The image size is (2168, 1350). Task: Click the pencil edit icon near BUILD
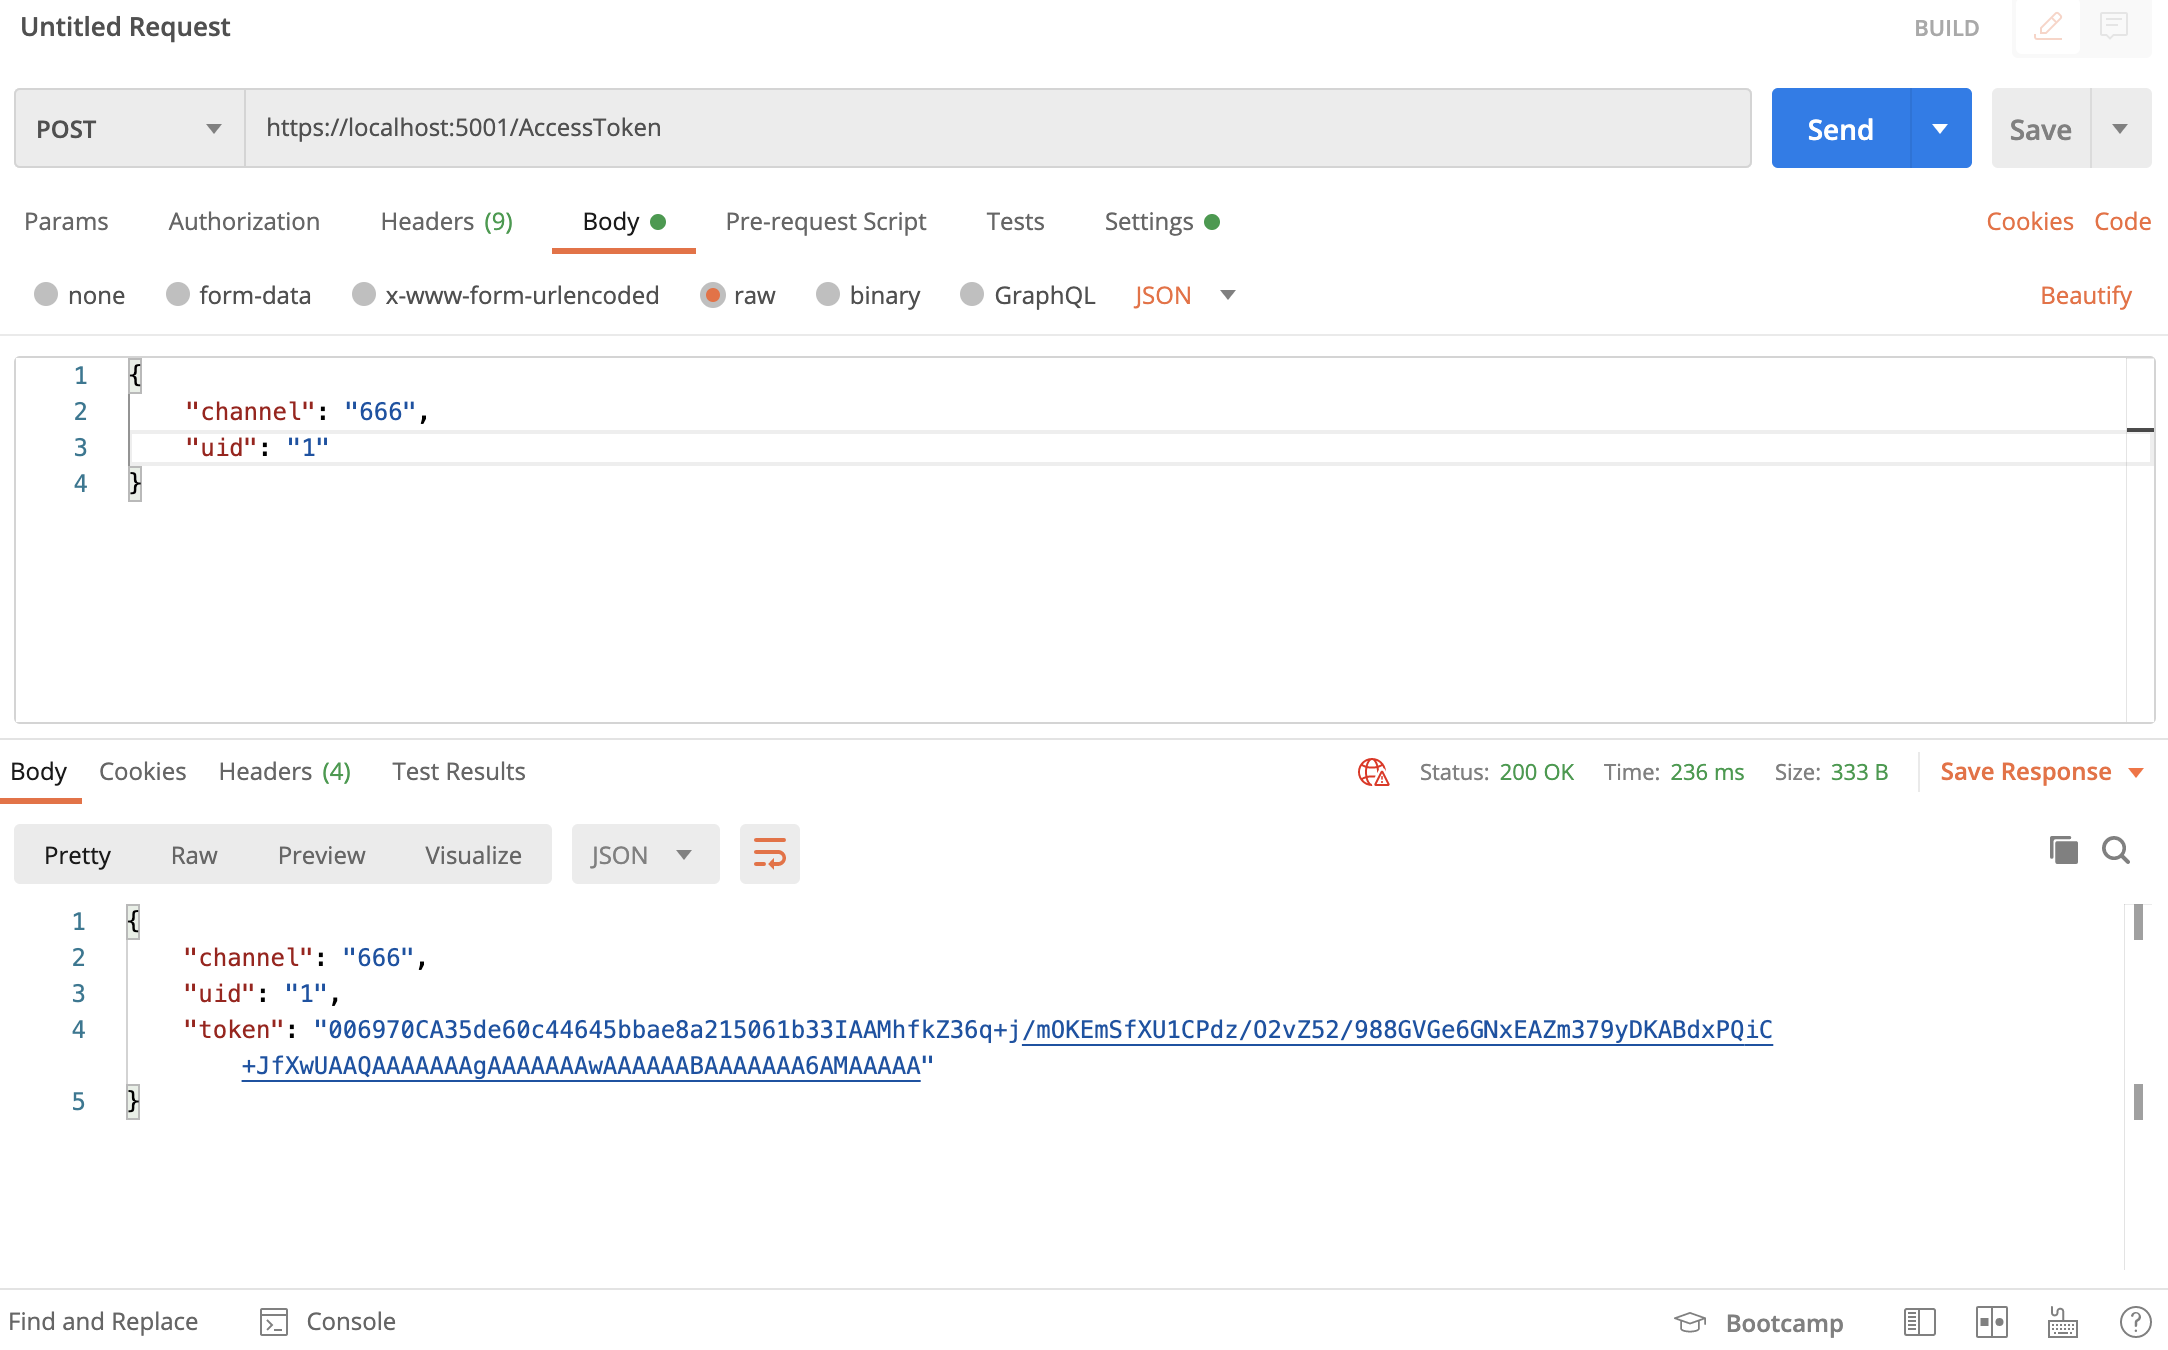coord(2048,26)
